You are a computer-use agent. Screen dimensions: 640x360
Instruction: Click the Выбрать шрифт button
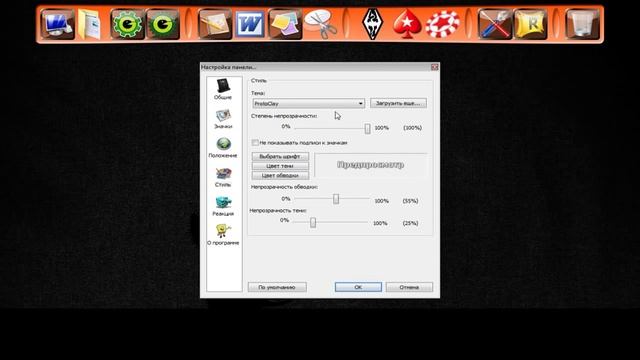coord(280,156)
